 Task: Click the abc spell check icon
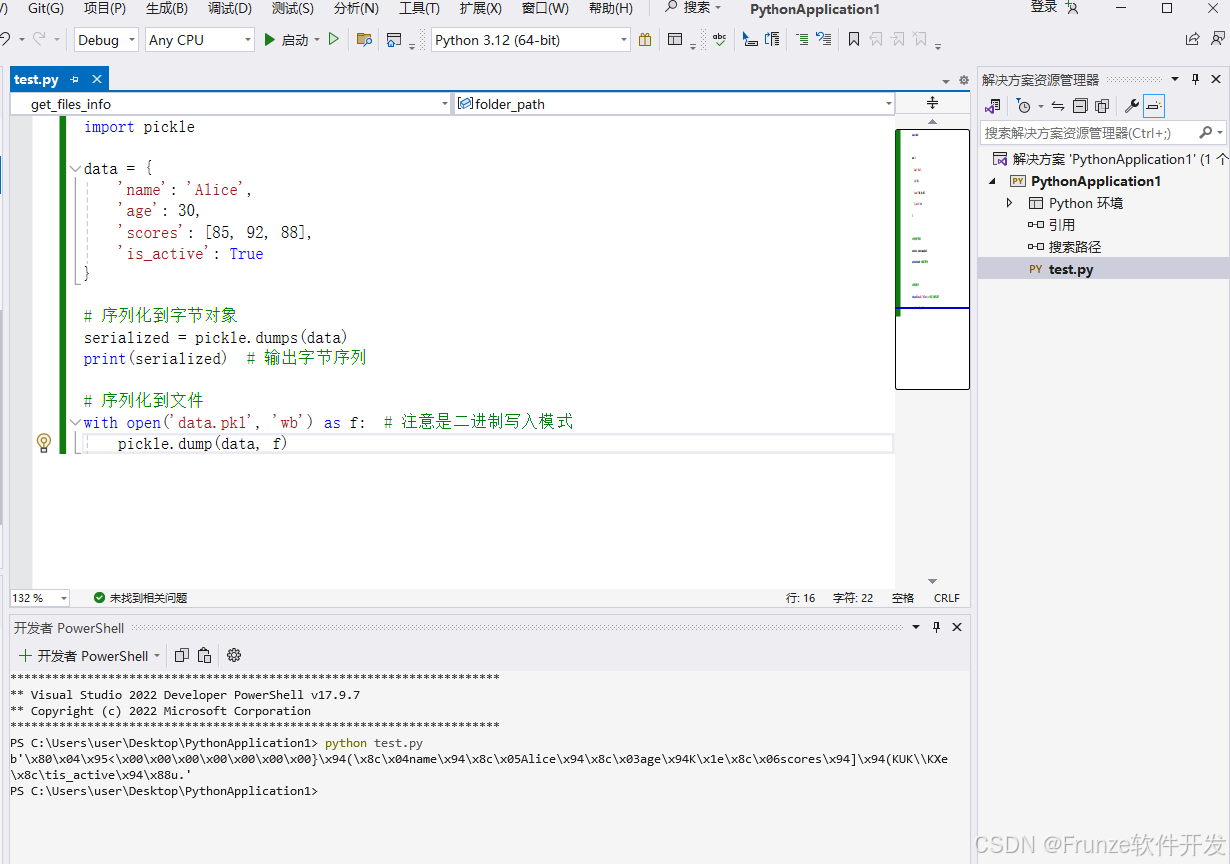719,40
